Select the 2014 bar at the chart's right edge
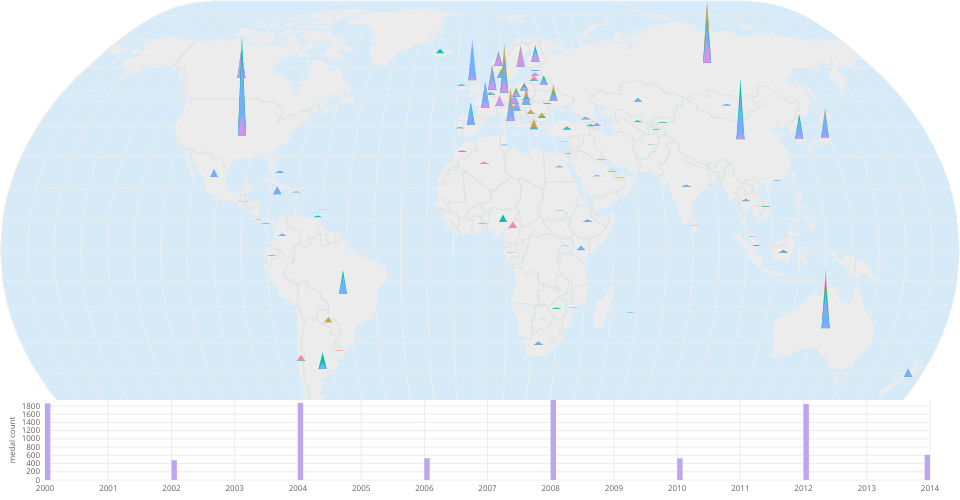Viewport: 960px width, 500px height. tap(927, 467)
